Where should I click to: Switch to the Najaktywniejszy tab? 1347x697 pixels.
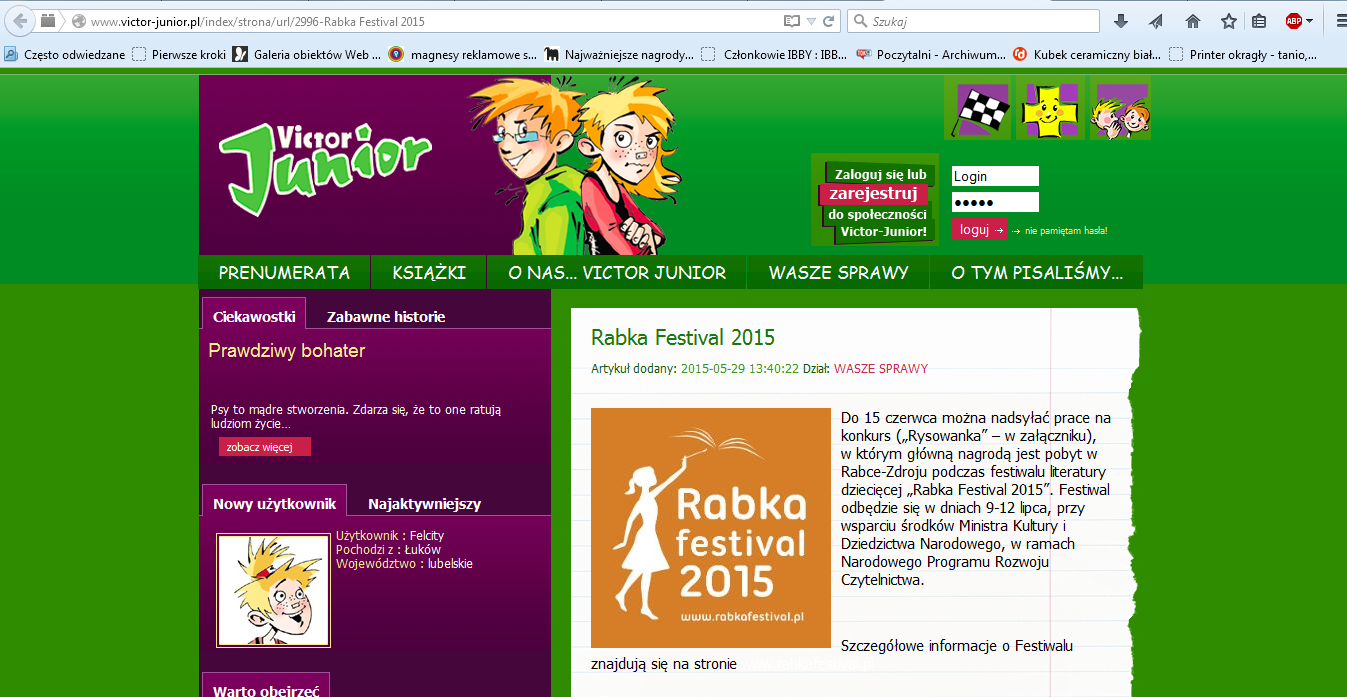[x=424, y=504]
